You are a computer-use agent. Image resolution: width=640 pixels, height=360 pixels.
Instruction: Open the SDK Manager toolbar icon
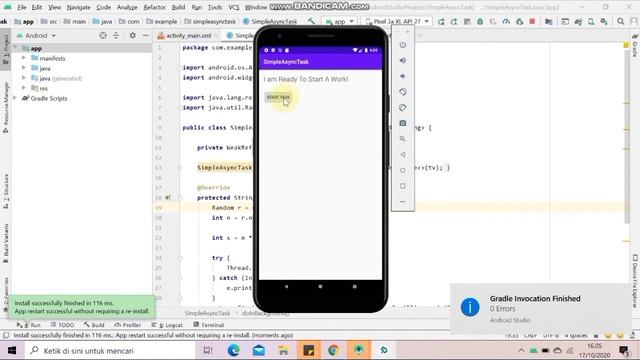(604, 21)
